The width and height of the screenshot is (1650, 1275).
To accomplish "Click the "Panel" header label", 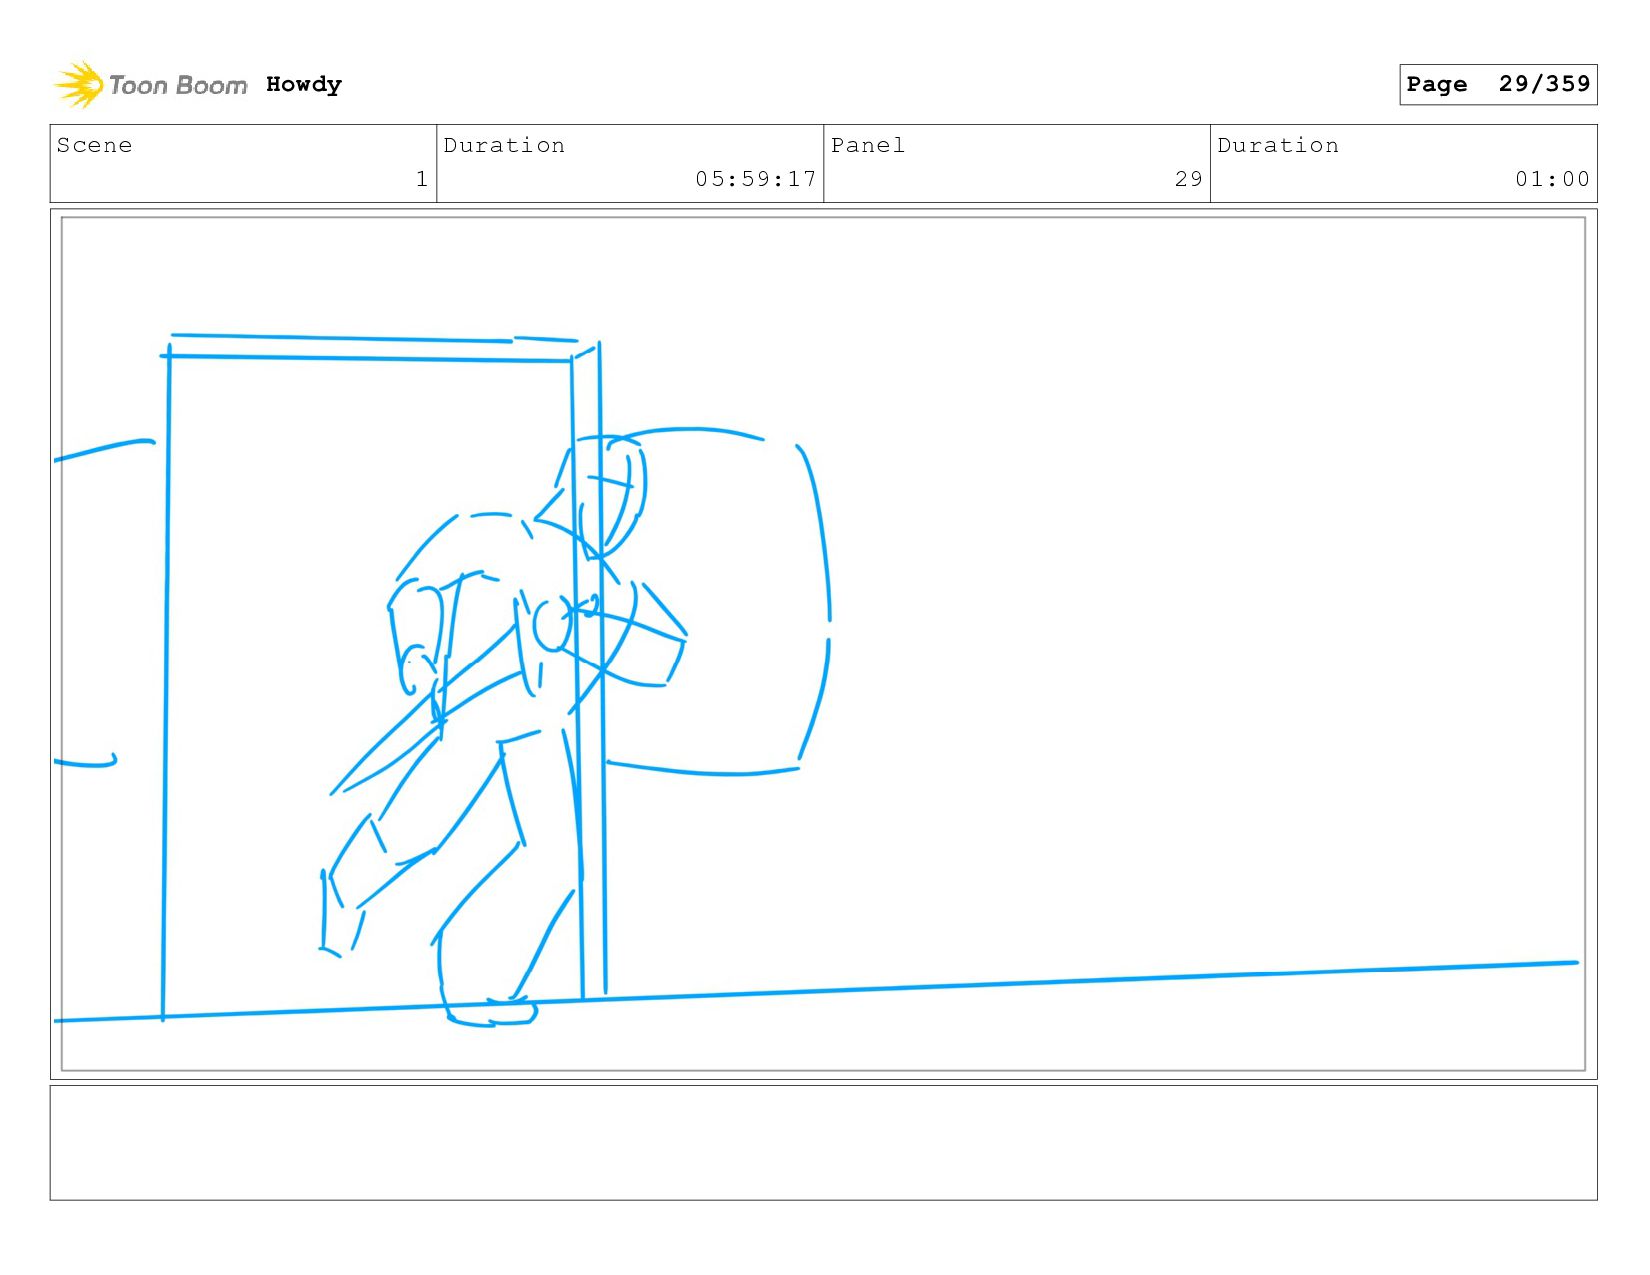I will coord(868,145).
